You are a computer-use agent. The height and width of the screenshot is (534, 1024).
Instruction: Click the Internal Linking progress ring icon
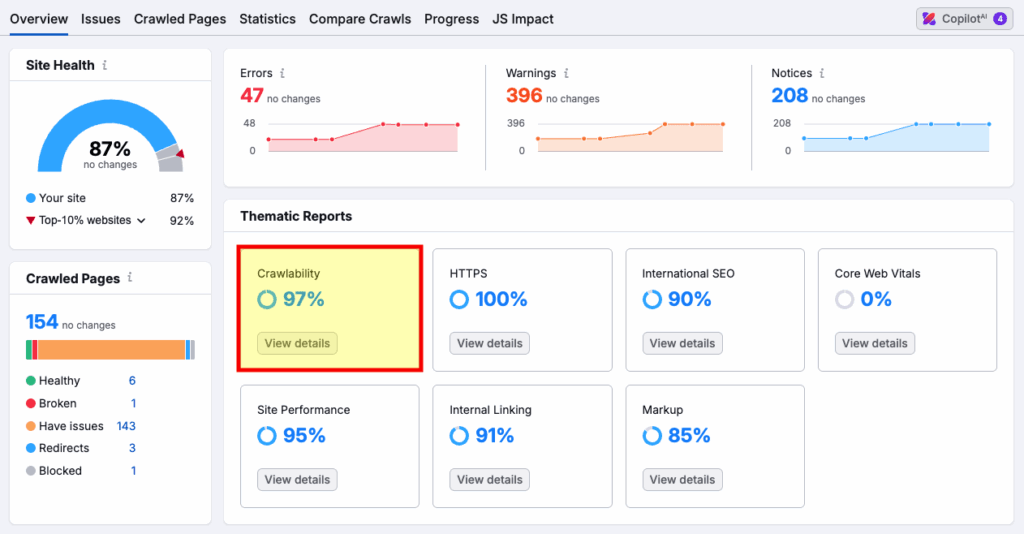pyautogui.click(x=459, y=435)
